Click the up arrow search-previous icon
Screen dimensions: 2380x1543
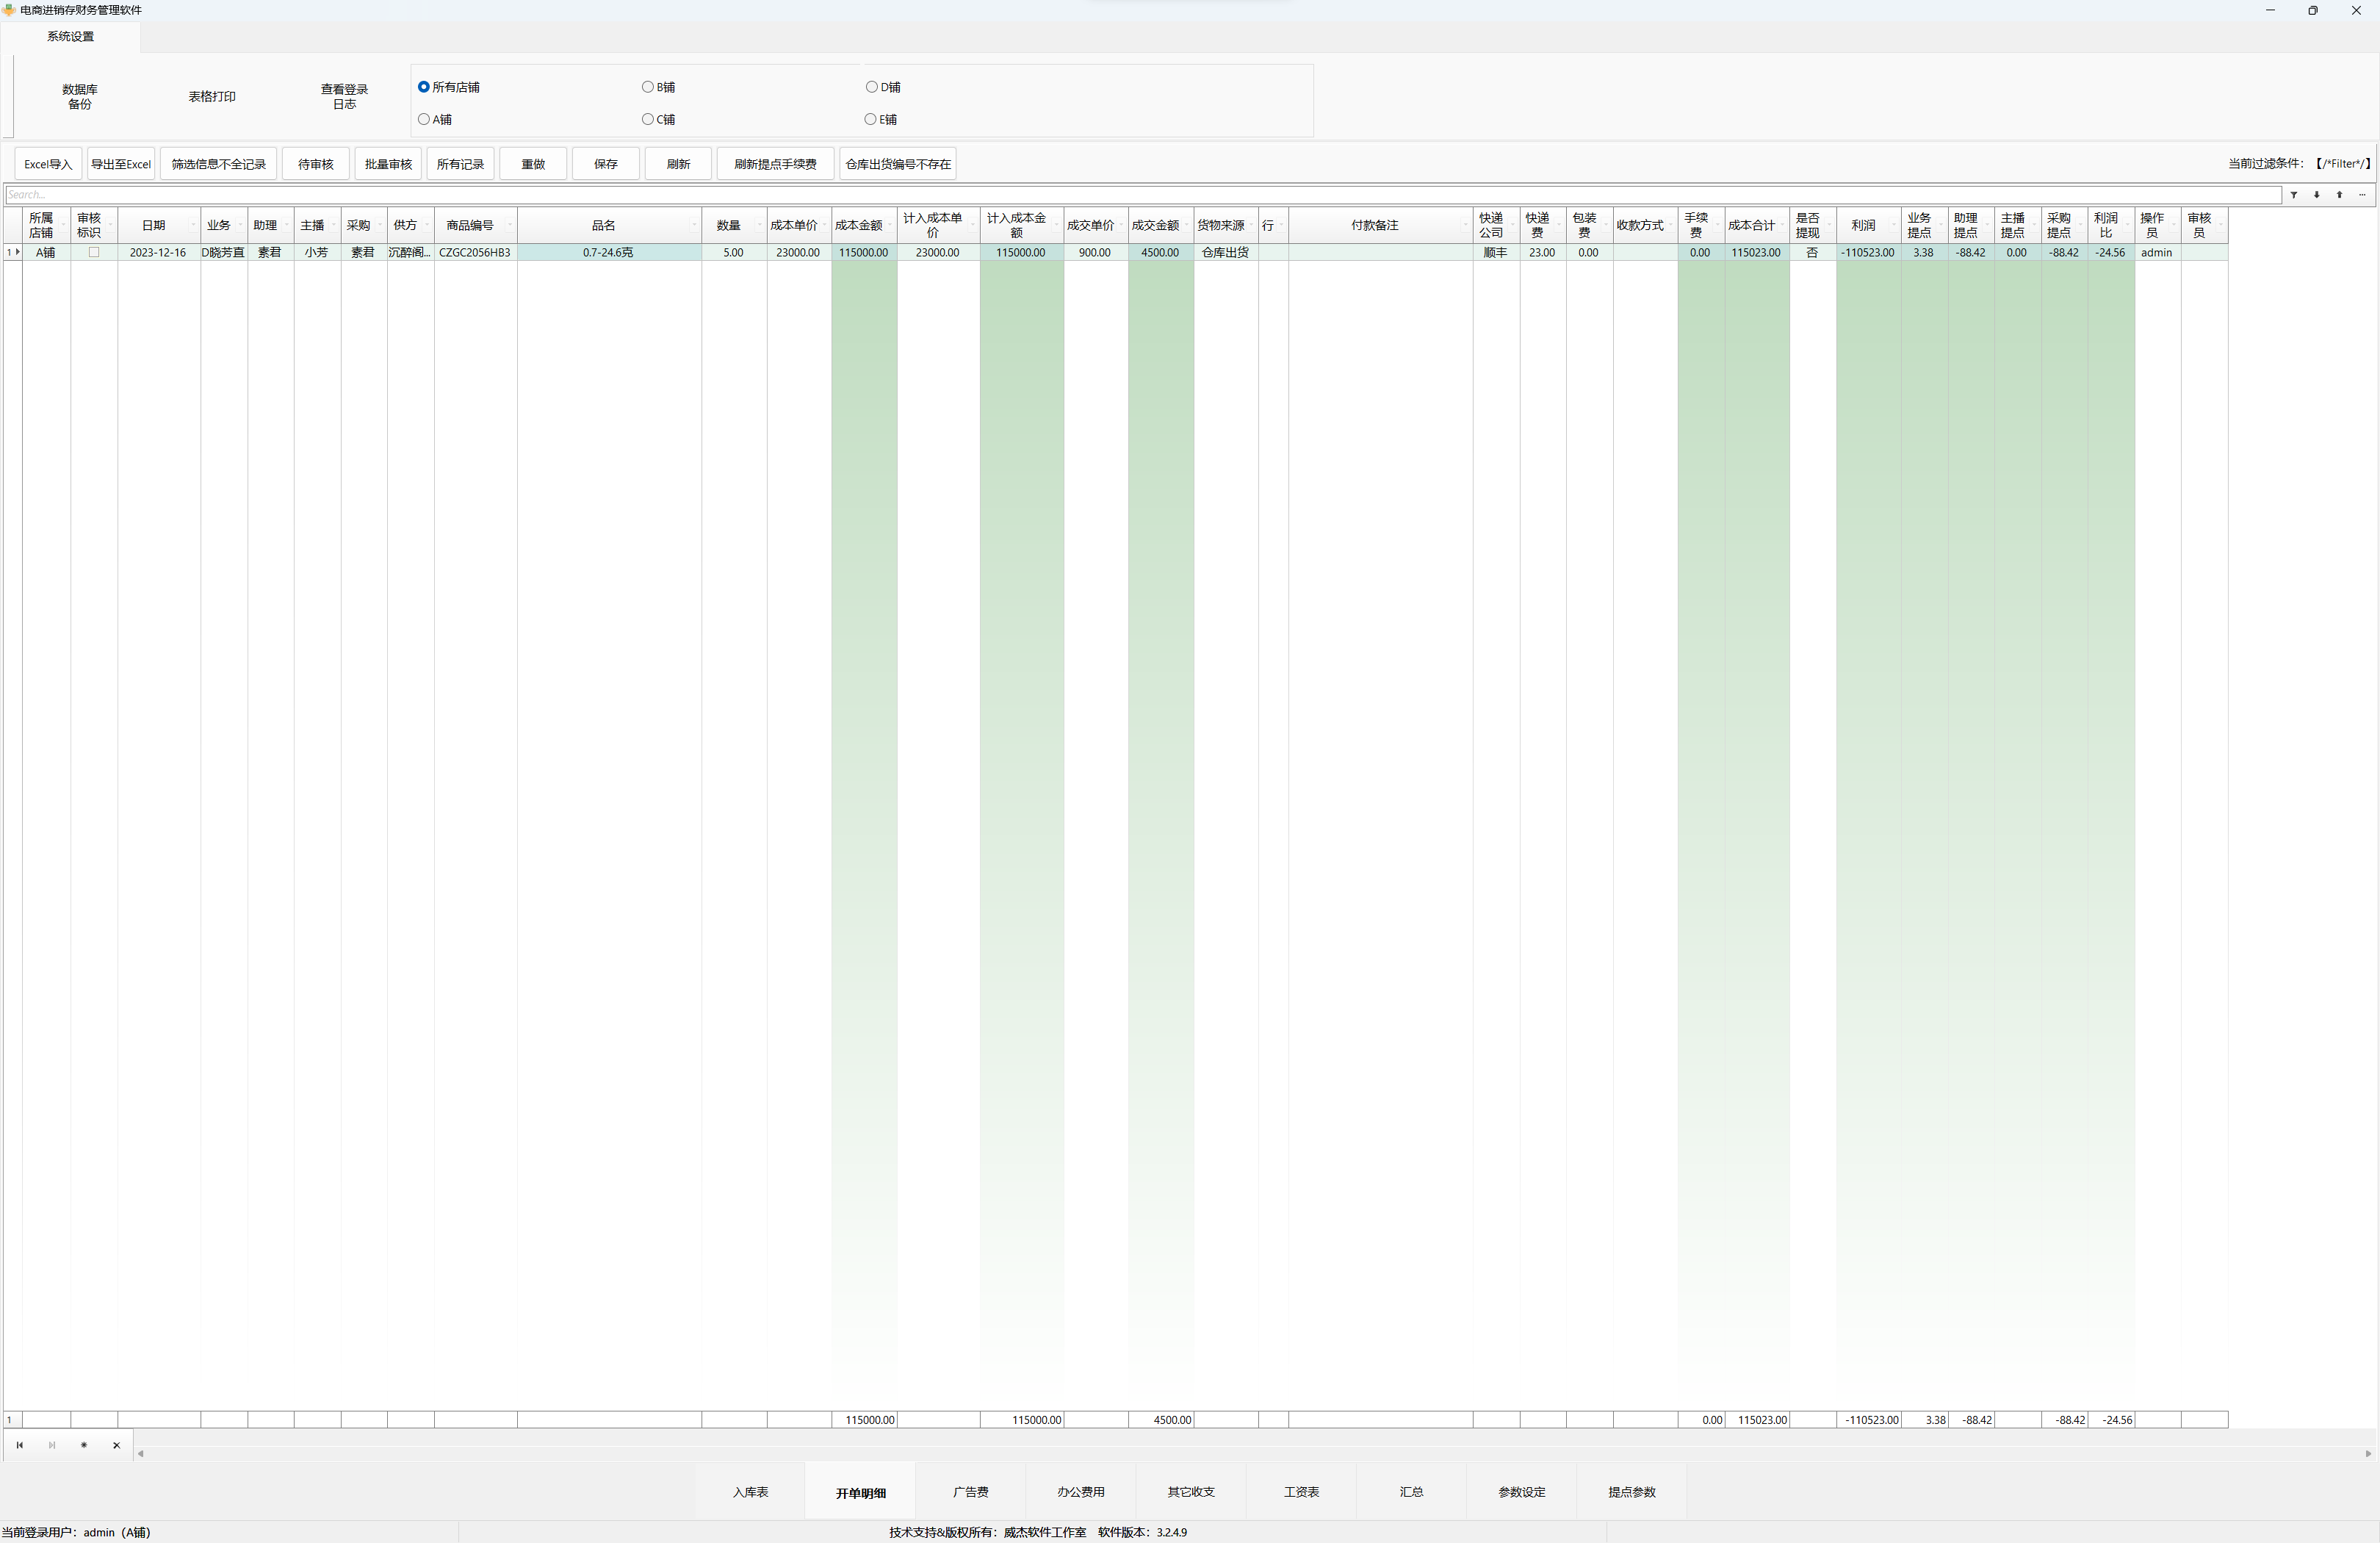click(x=2340, y=195)
